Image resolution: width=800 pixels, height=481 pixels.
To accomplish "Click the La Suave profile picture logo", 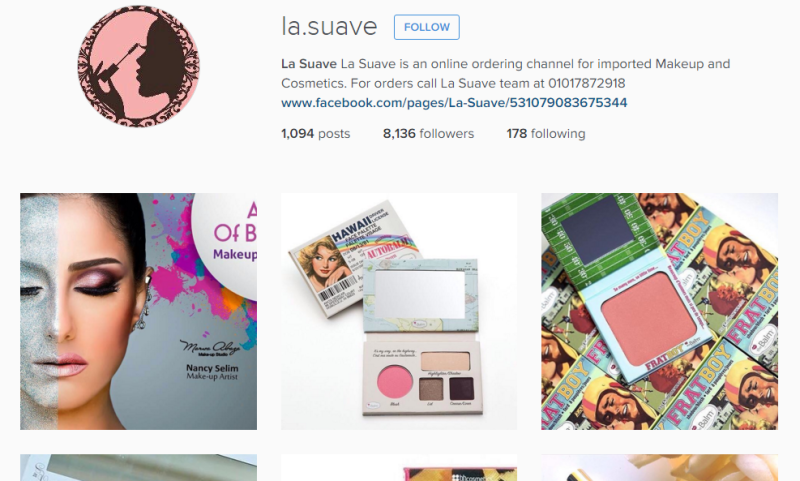I will point(138,66).
